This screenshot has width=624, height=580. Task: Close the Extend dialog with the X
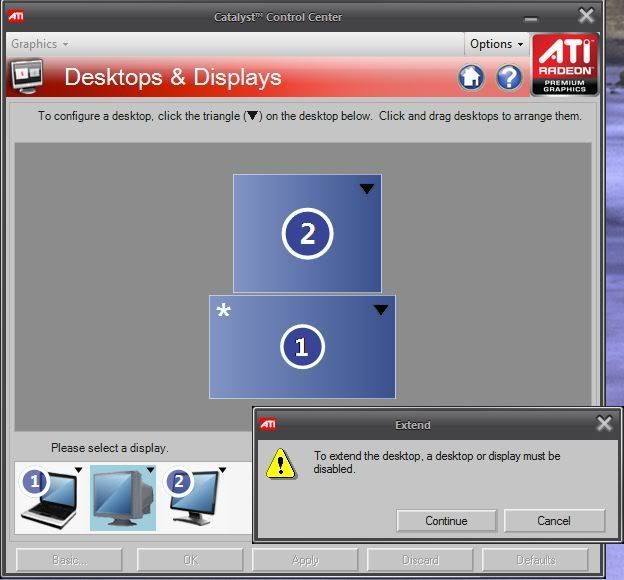tap(604, 424)
